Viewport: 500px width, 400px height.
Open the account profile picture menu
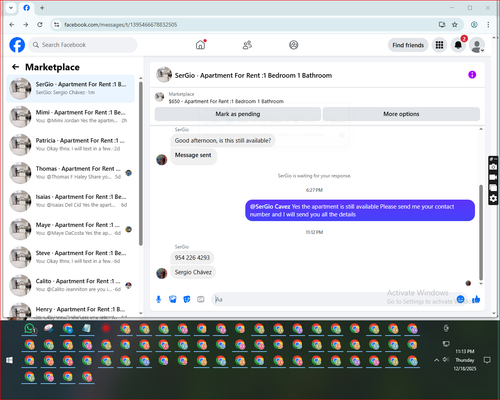click(477, 45)
